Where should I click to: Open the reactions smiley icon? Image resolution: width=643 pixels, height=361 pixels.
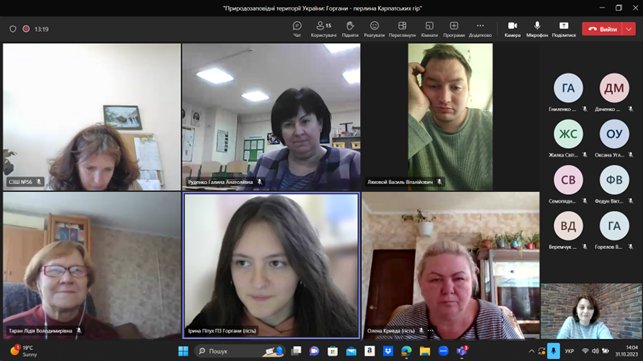pos(374,29)
